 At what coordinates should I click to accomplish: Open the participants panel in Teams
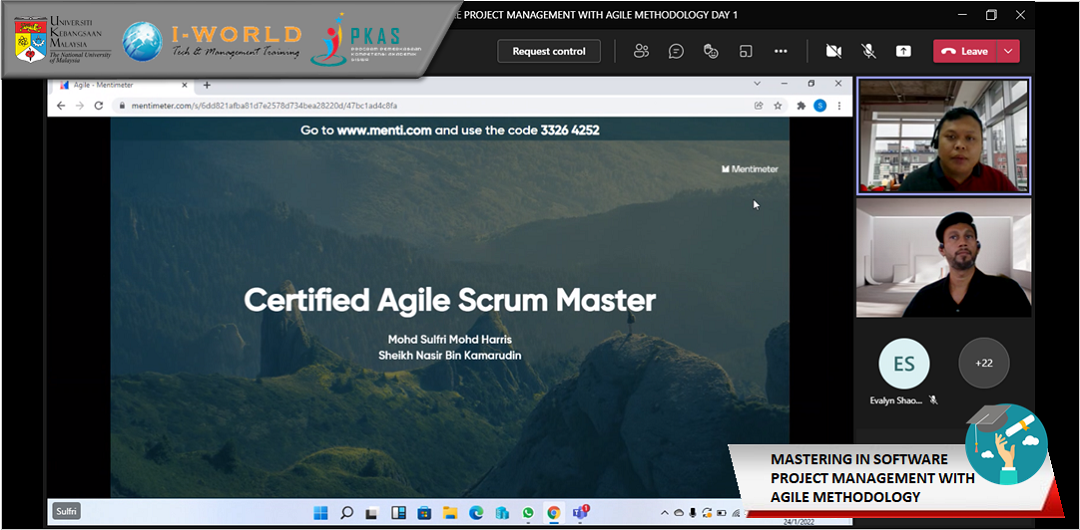click(x=641, y=51)
